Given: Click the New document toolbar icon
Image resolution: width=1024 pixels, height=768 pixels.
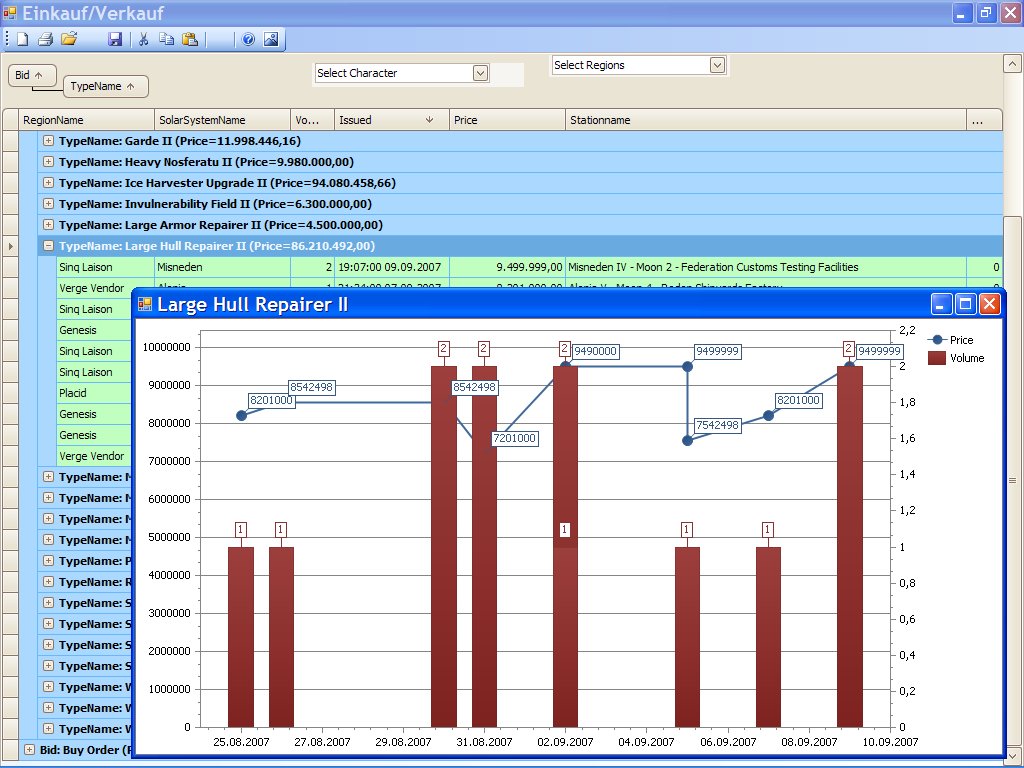Looking at the screenshot, I should click(22, 40).
